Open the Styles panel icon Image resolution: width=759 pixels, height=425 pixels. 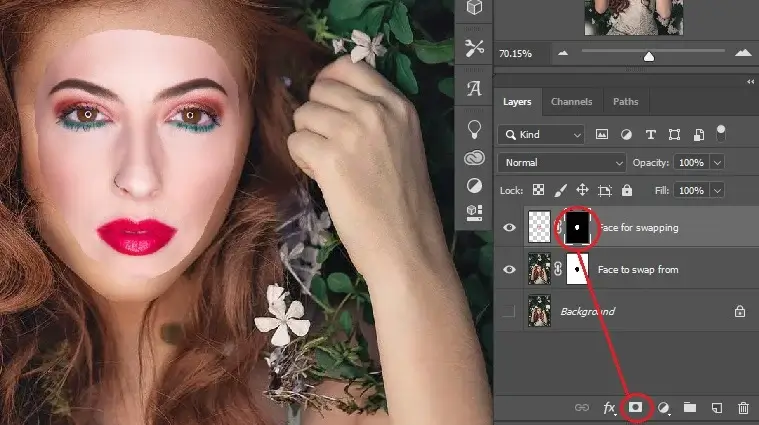474,213
